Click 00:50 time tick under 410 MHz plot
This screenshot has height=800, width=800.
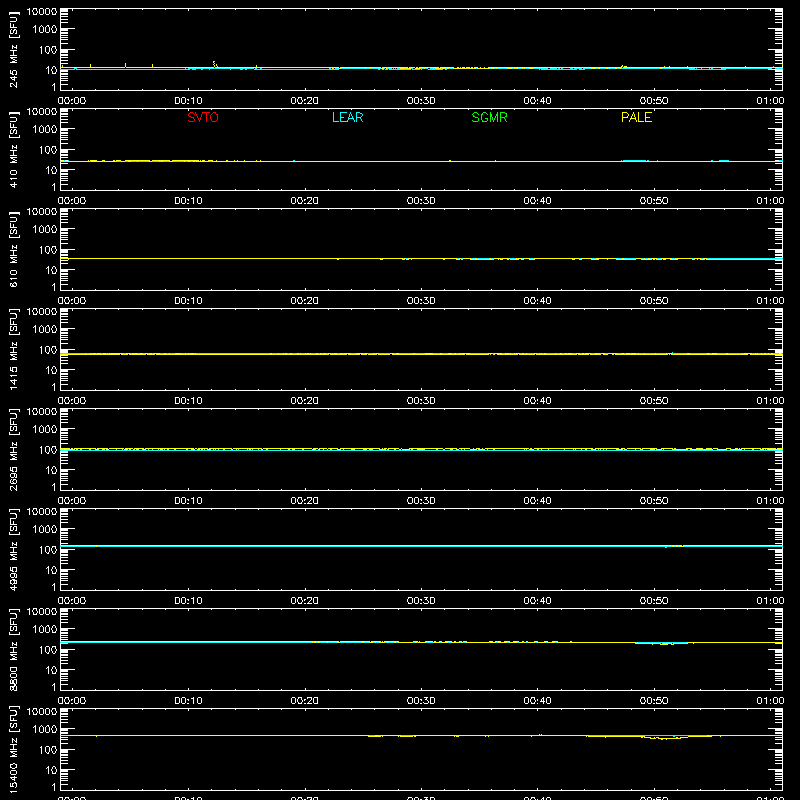tap(654, 201)
